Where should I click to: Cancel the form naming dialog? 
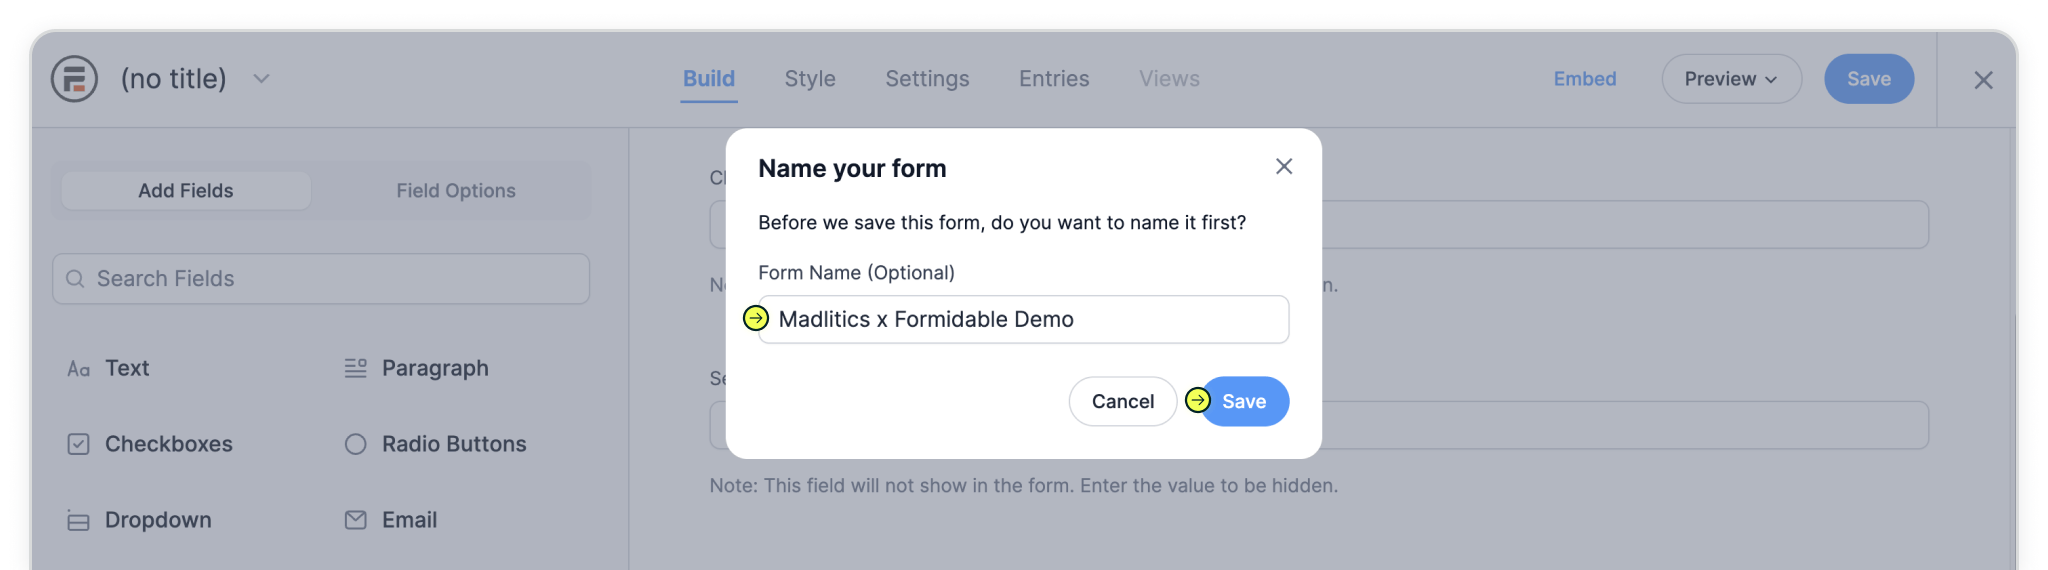point(1122,401)
